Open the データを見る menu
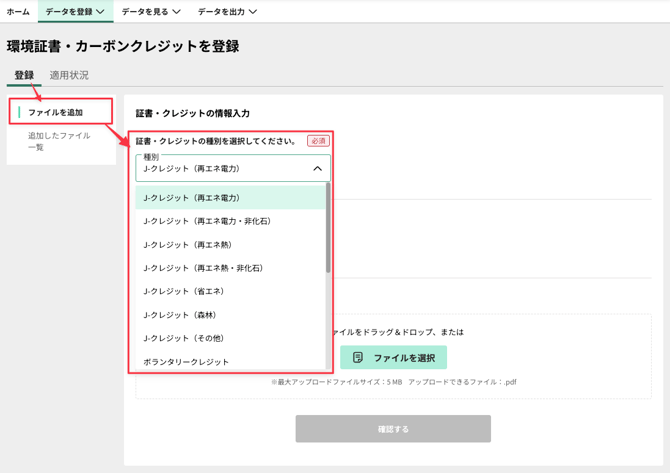 point(151,12)
